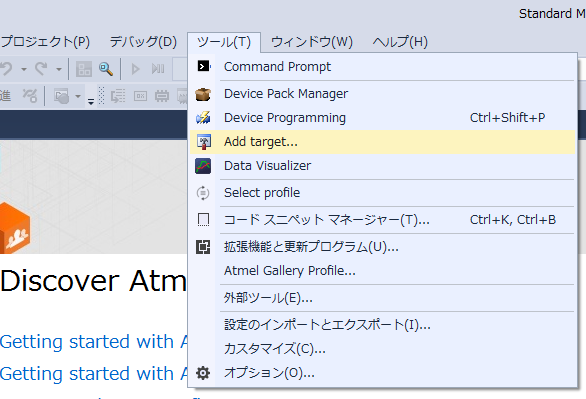Open 拡張機能と更新プログラム(U)...
586x399 pixels.
pos(382,247)
